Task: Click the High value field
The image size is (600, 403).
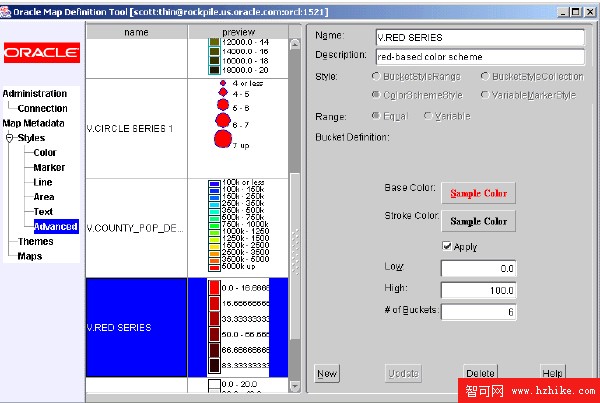Action: (x=478, y=290)
